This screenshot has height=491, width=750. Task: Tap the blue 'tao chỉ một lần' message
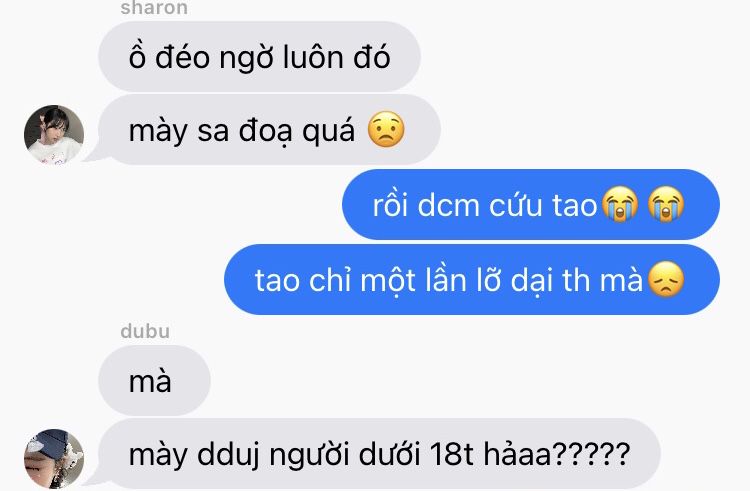pos(472,280)
